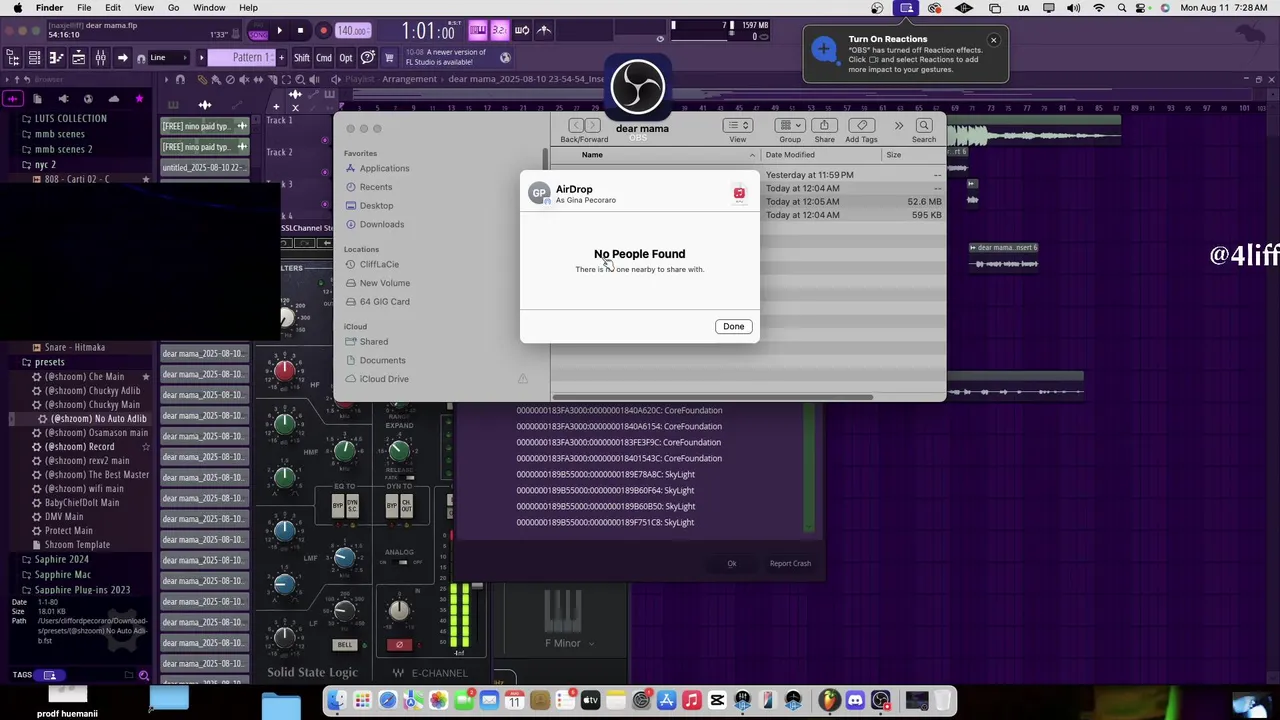Select Desktop in the Finder sidebar
The image size is (1280, 720).
point(376,205)
